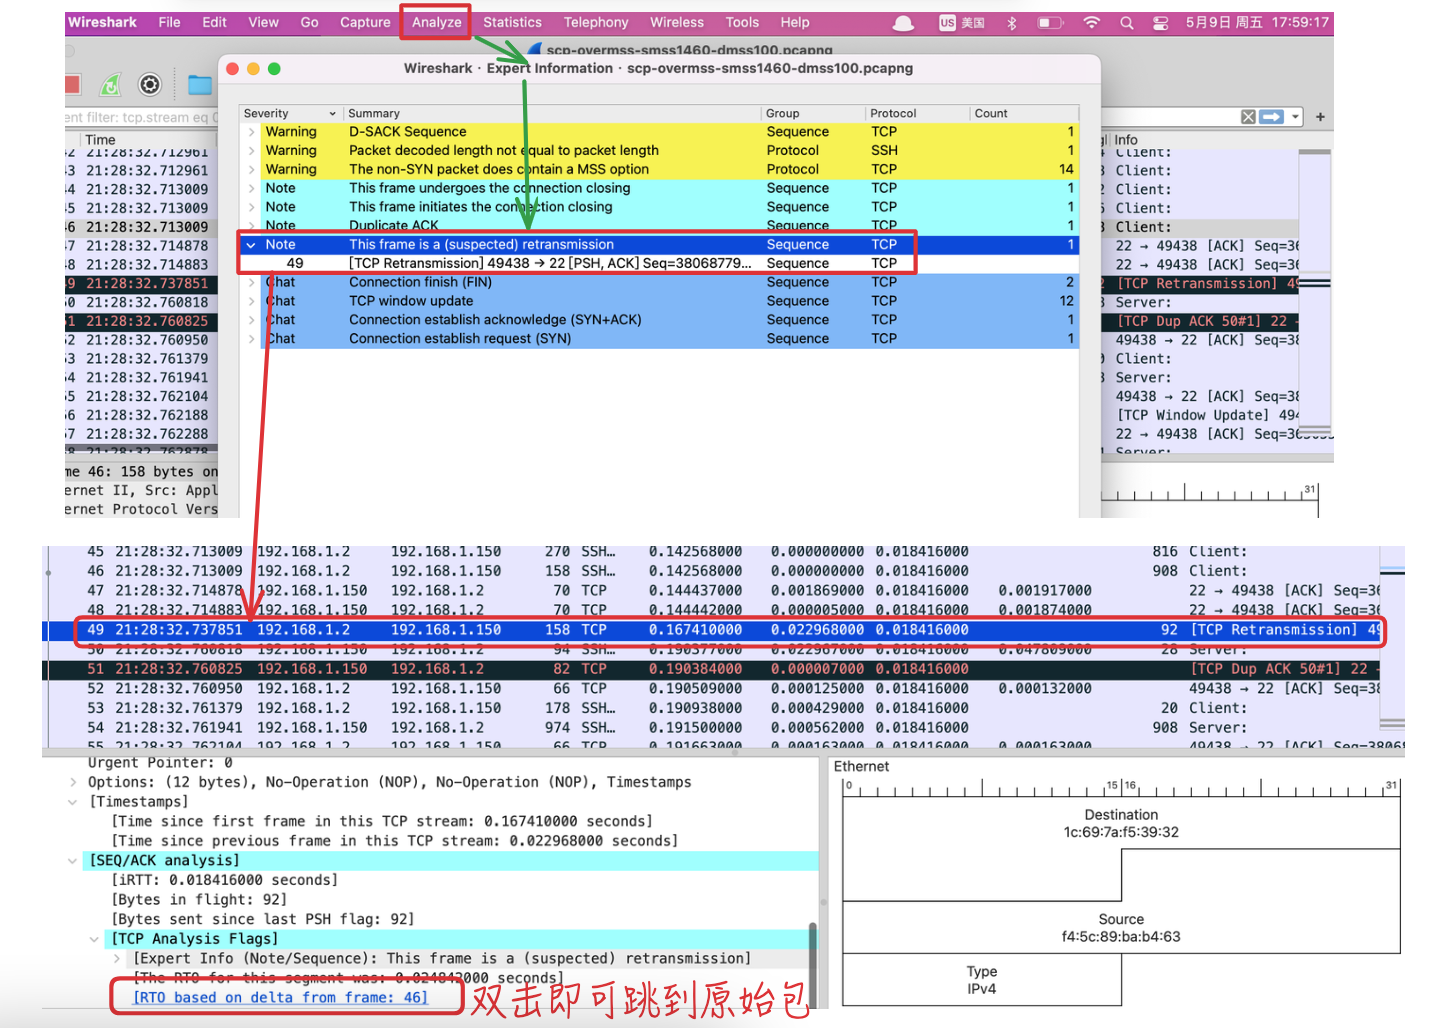
Task: Expand 'frame undergoes the connection closing' note
Action: click(251, 188)
